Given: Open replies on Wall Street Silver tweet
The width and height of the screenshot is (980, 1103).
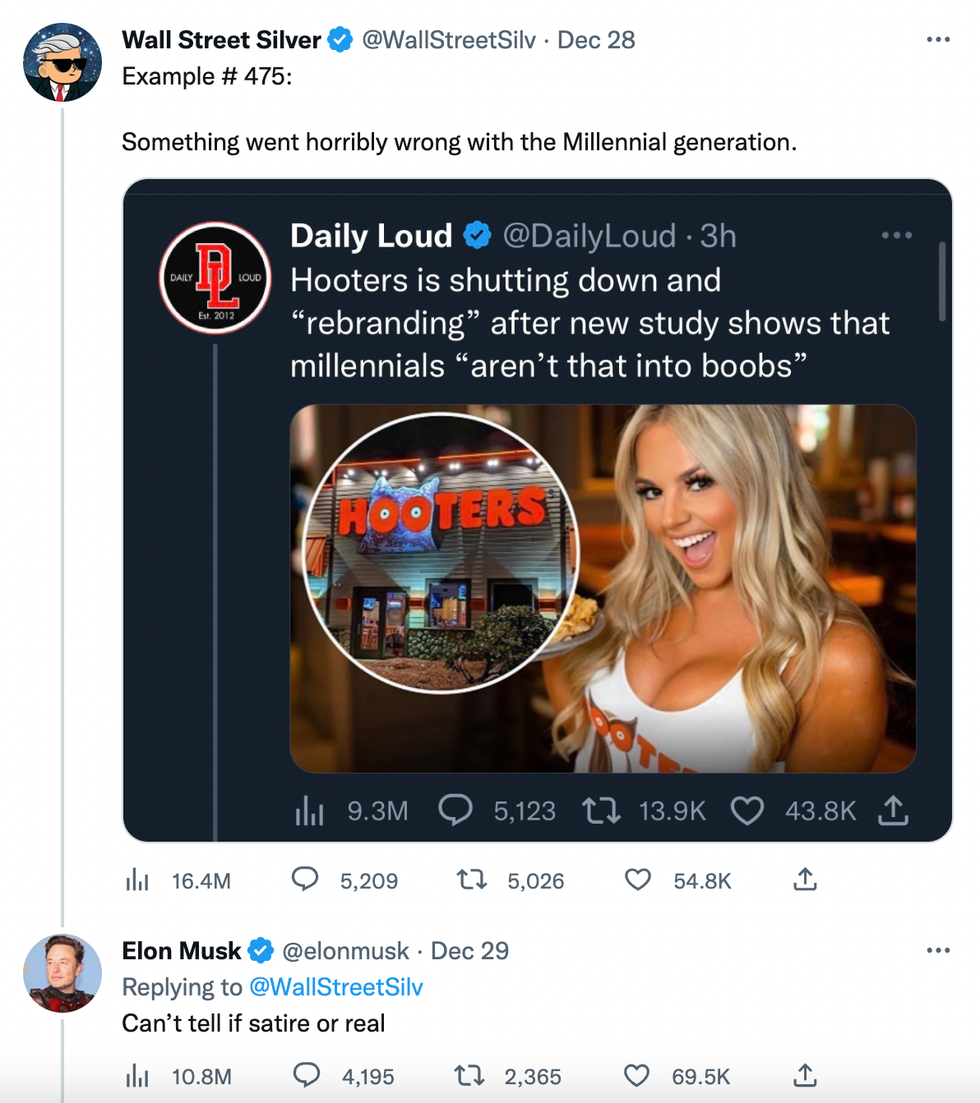Looking at the screenshot, I should click(x=307, y=880).
